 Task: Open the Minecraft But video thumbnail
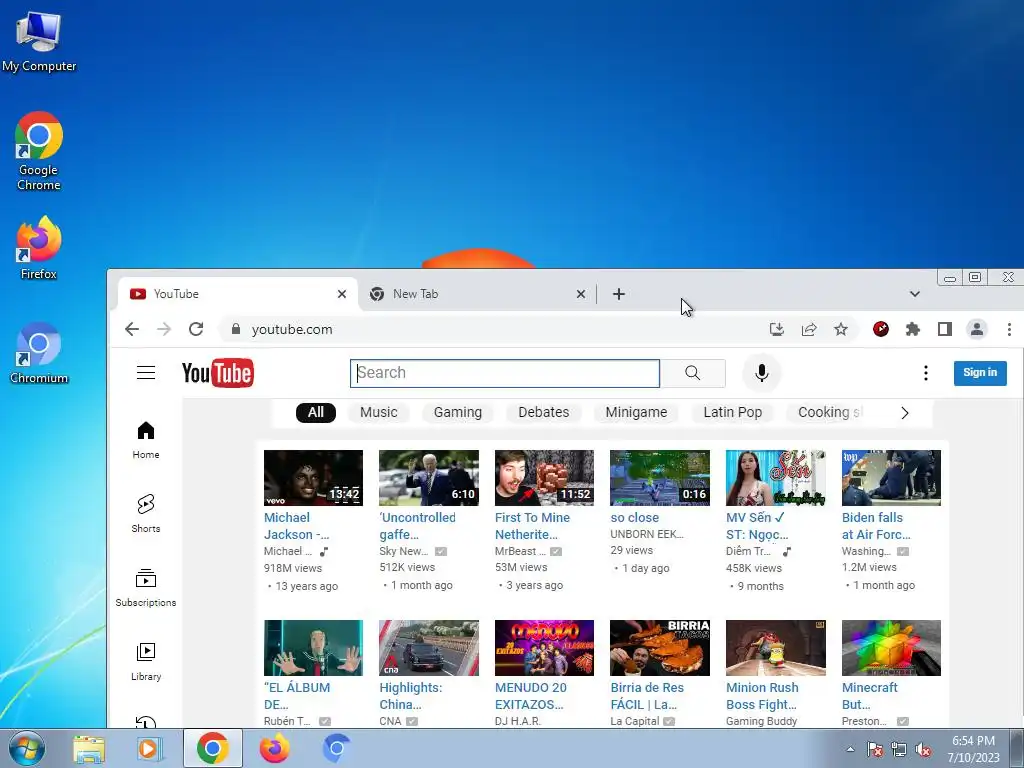[x=891, y=648]
